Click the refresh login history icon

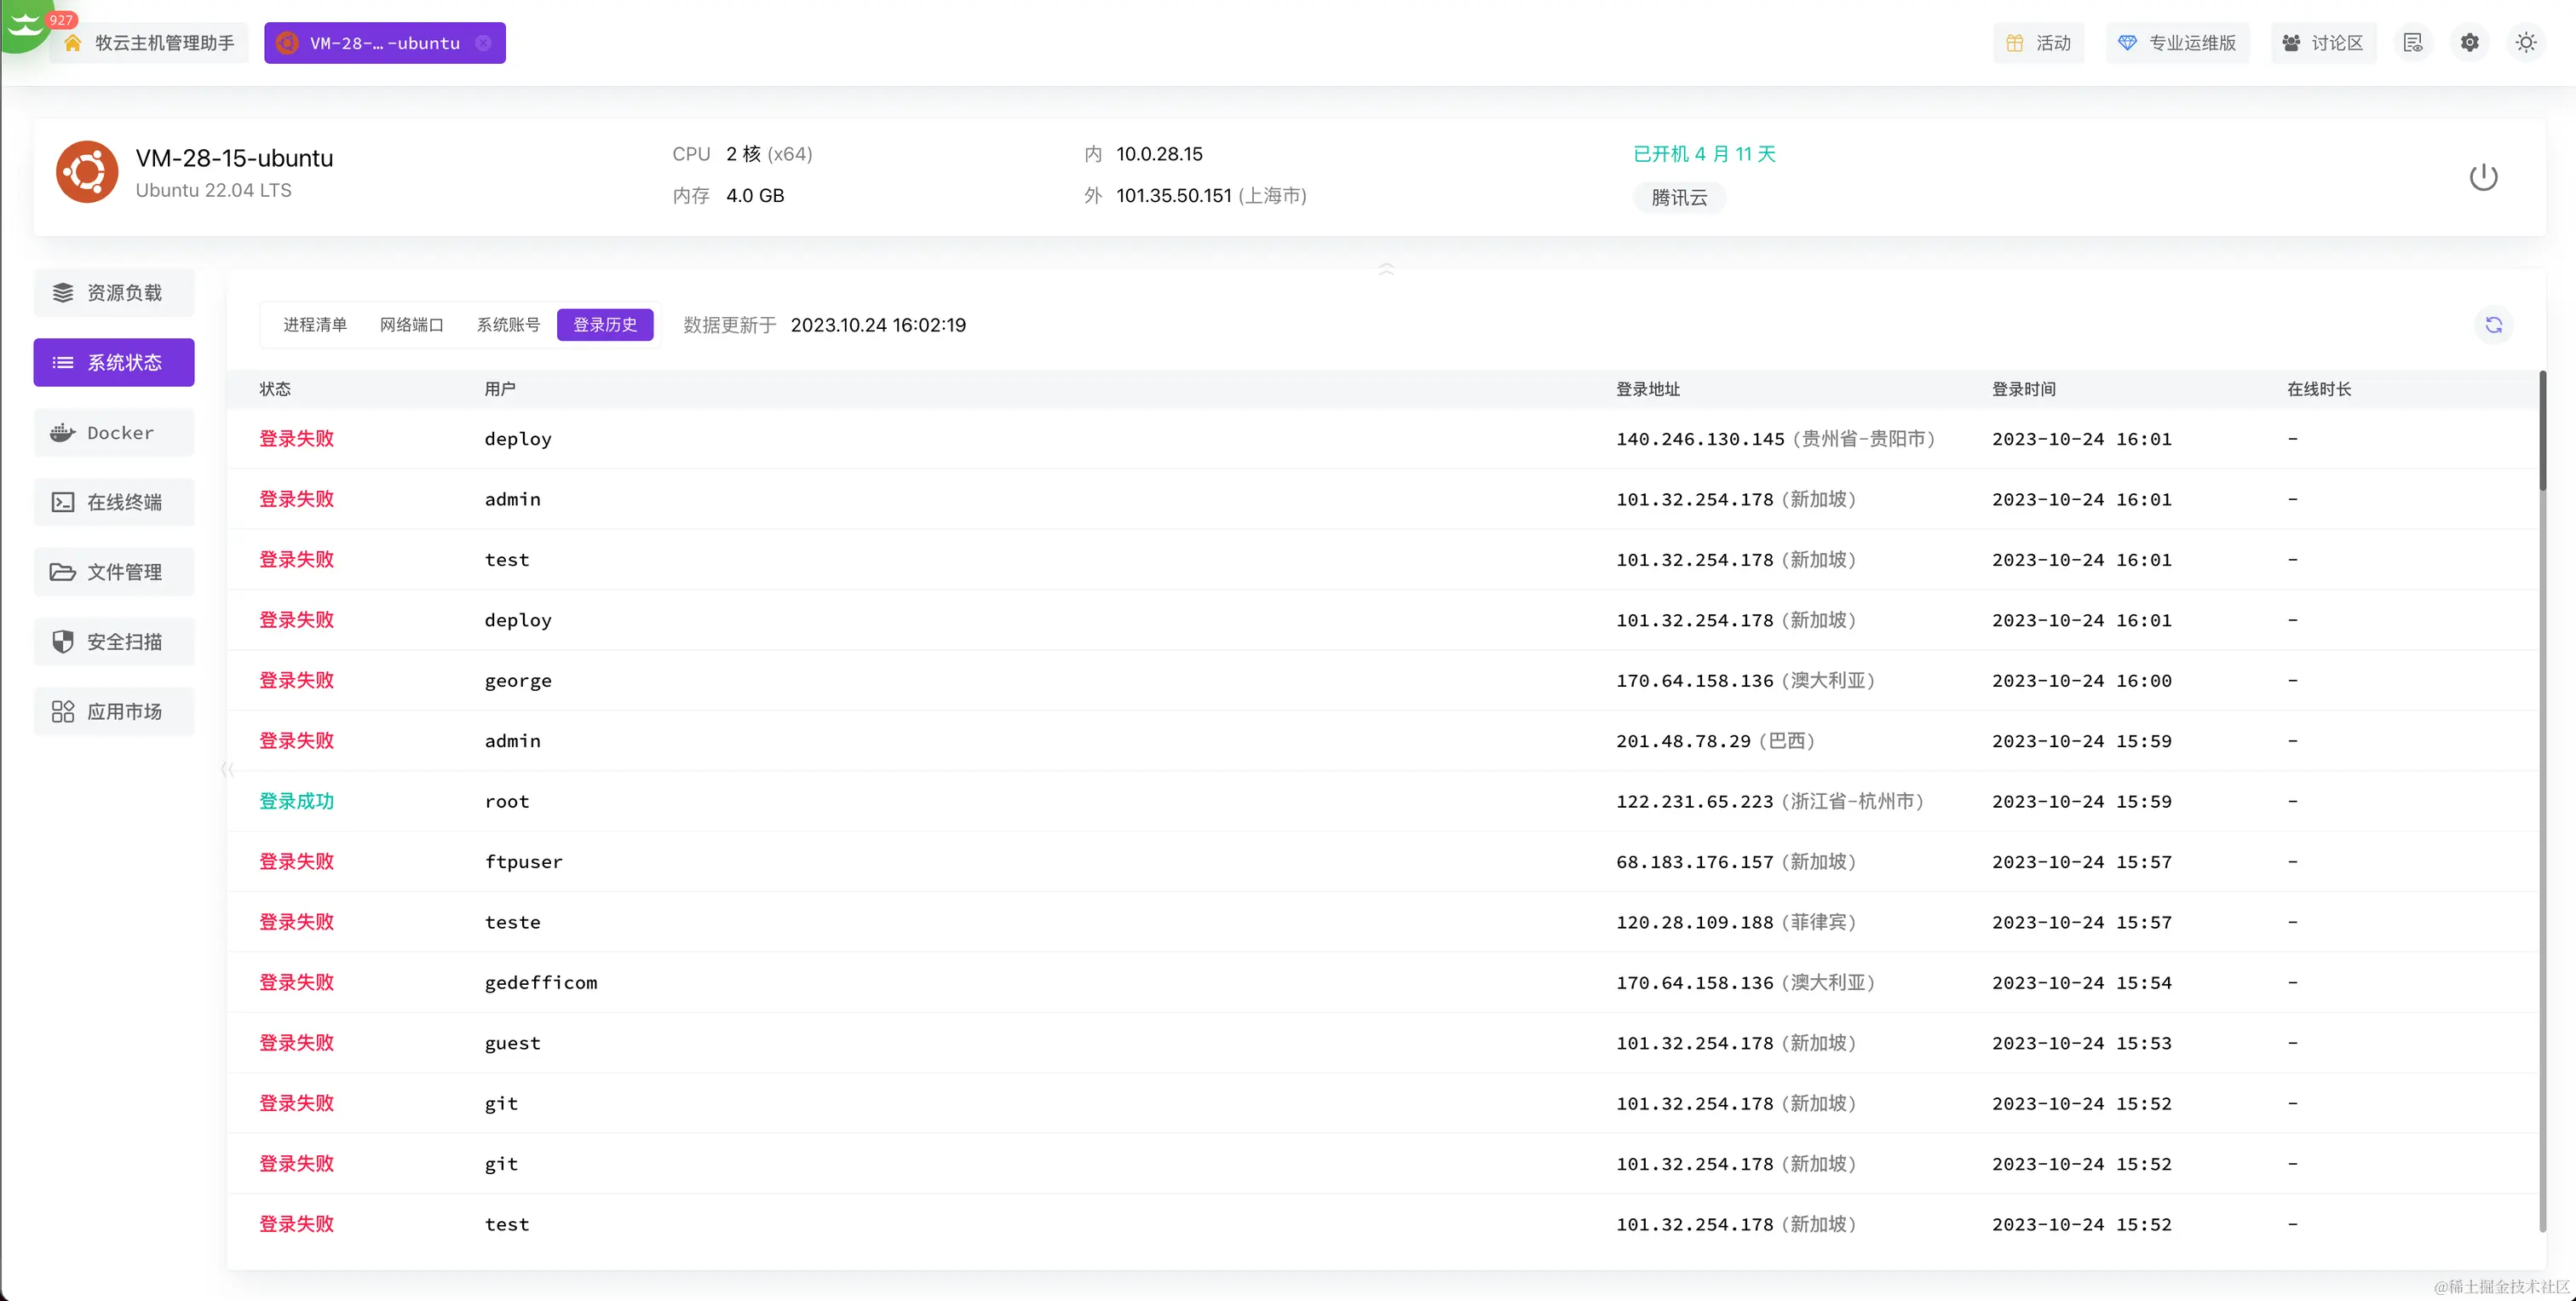point(2493,325)
